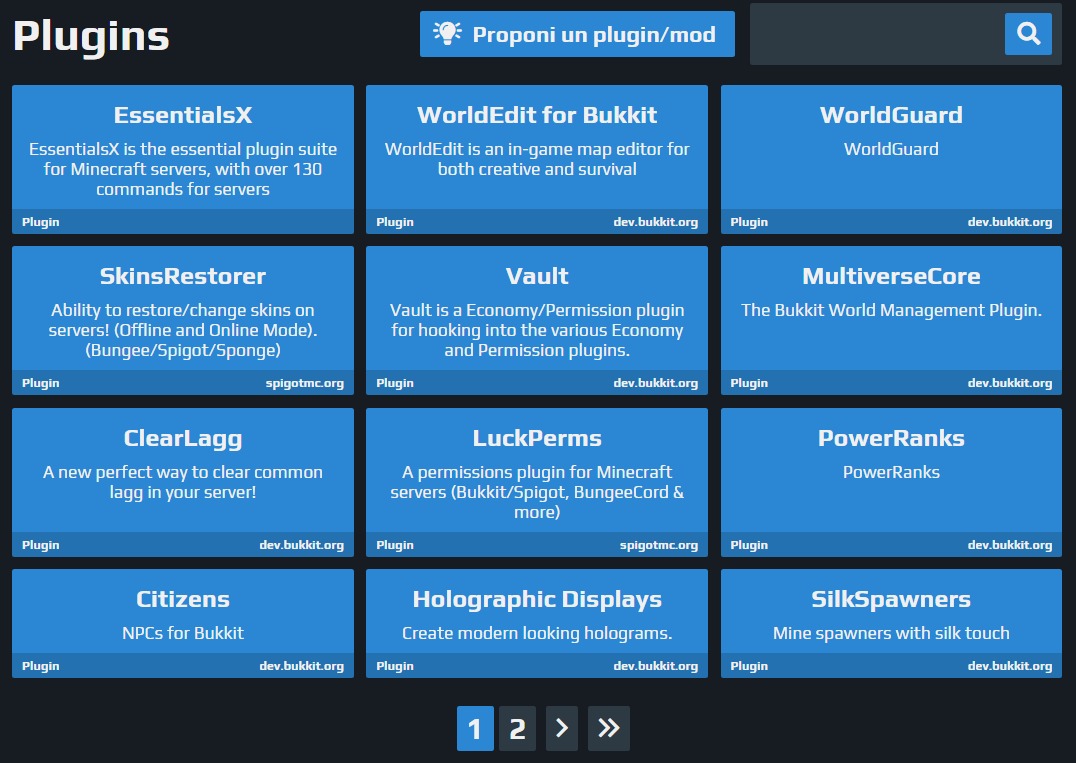Click 'Mine spawners with silk touch' text

(x=891, y=633)
